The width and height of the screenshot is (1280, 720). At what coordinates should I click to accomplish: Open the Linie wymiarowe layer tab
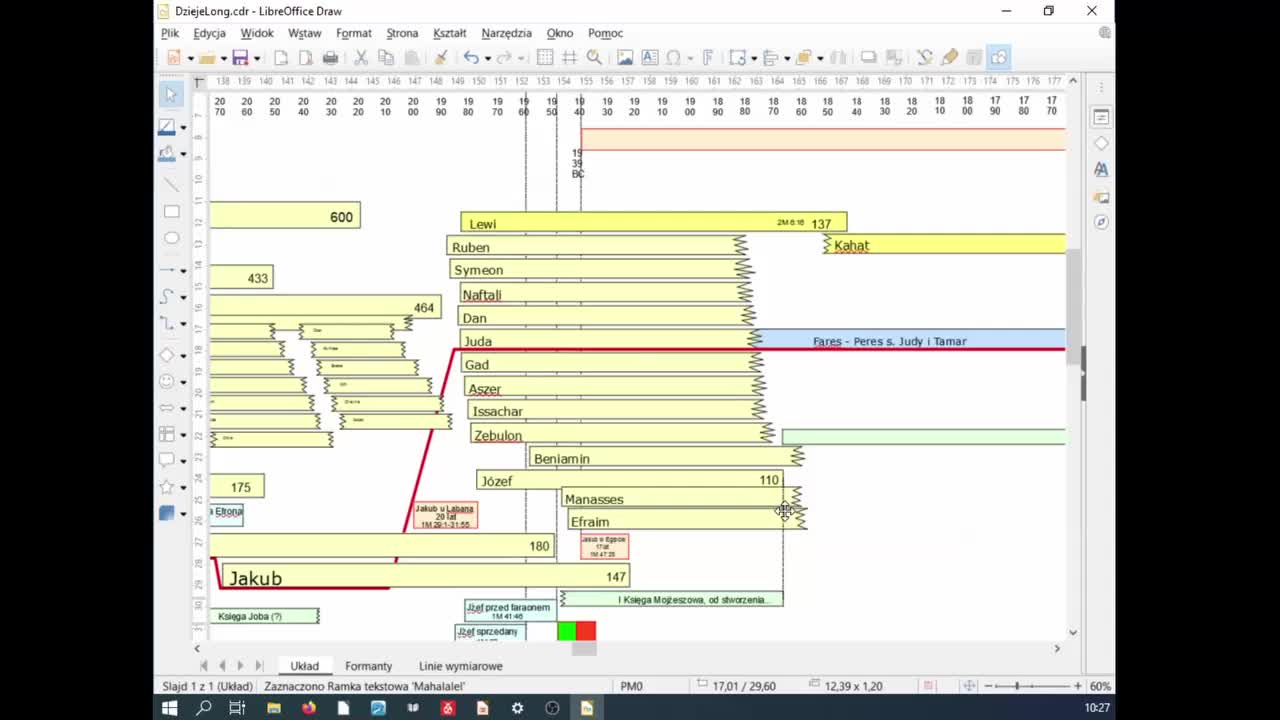point(460,666)
